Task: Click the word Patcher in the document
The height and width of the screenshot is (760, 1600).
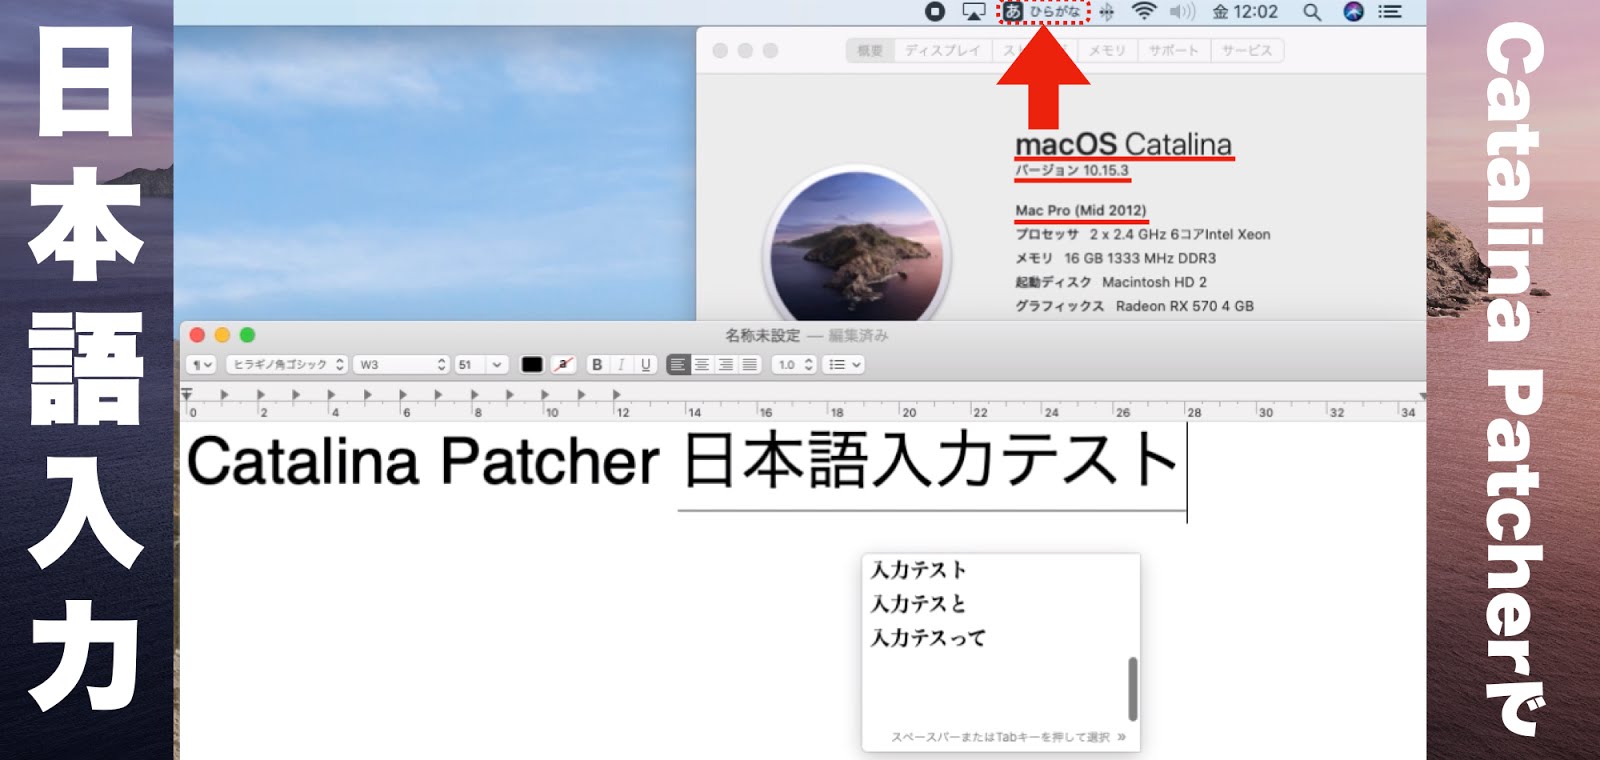Action: [550, 461]
